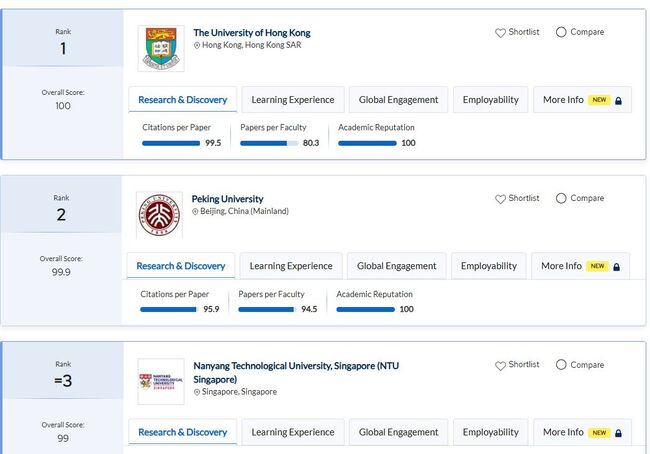Open The University of Hong Kong link
Viewport: 650px width, 454px height.
tap(251, 33)
